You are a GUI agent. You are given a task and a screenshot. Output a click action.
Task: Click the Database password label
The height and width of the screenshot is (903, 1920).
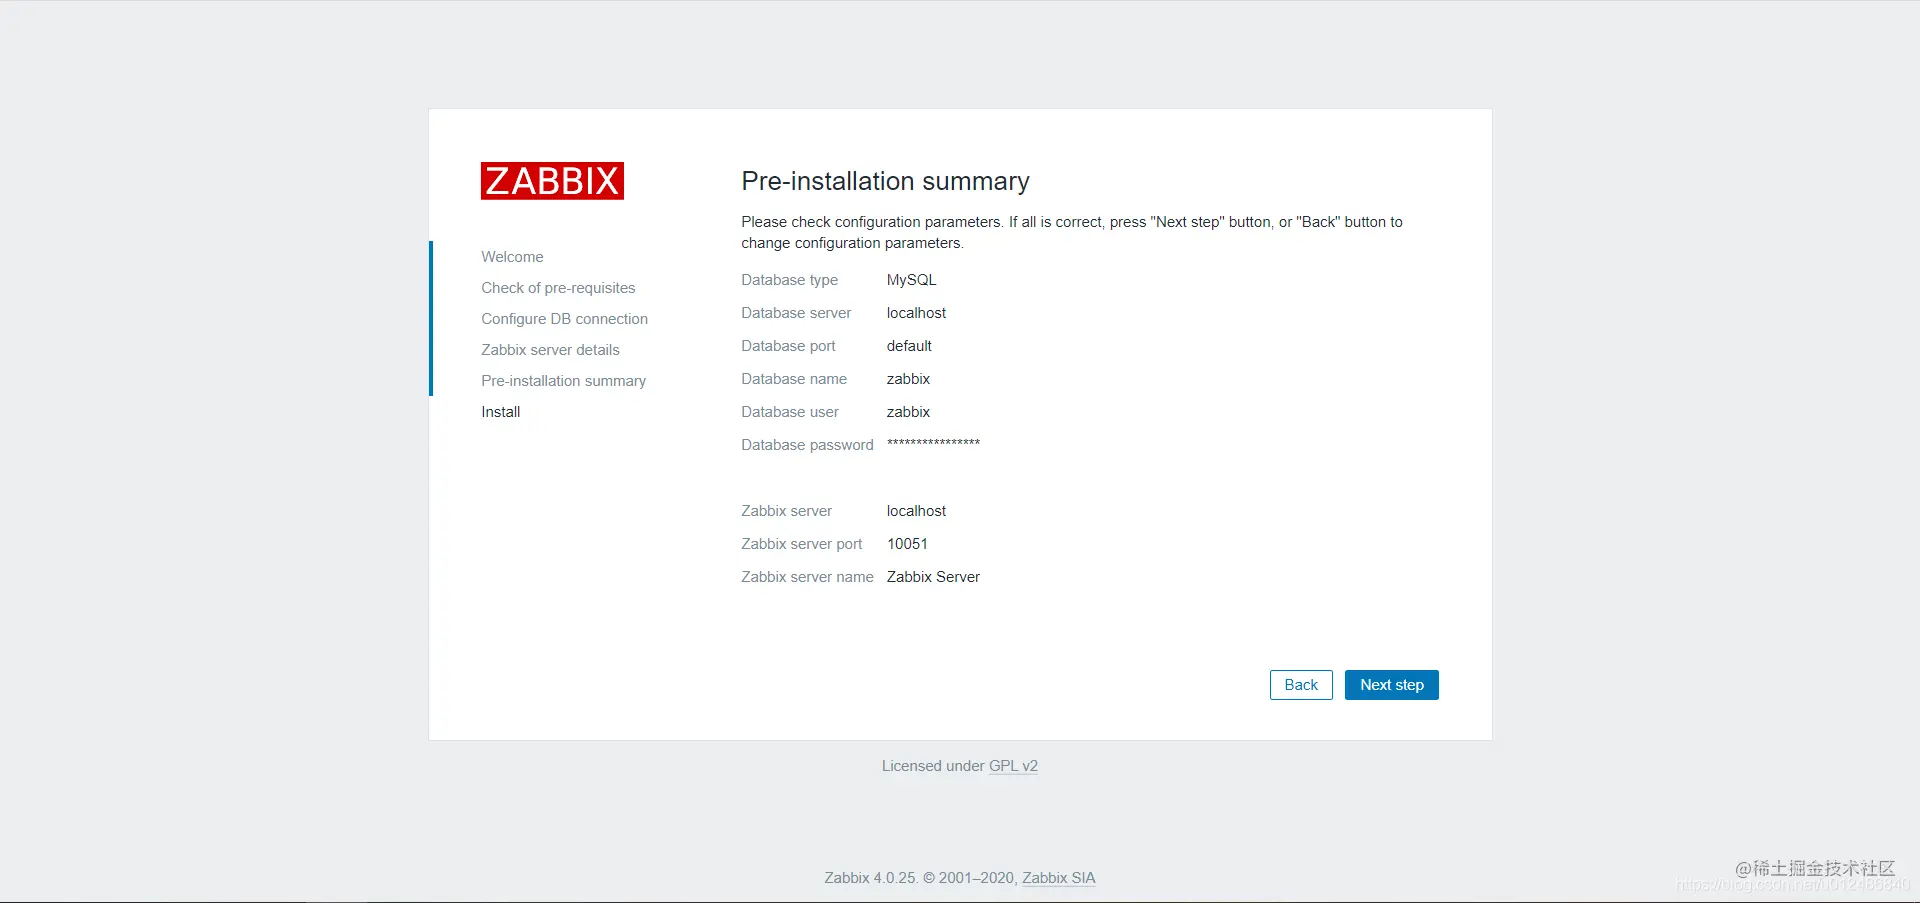click(807, 445)
